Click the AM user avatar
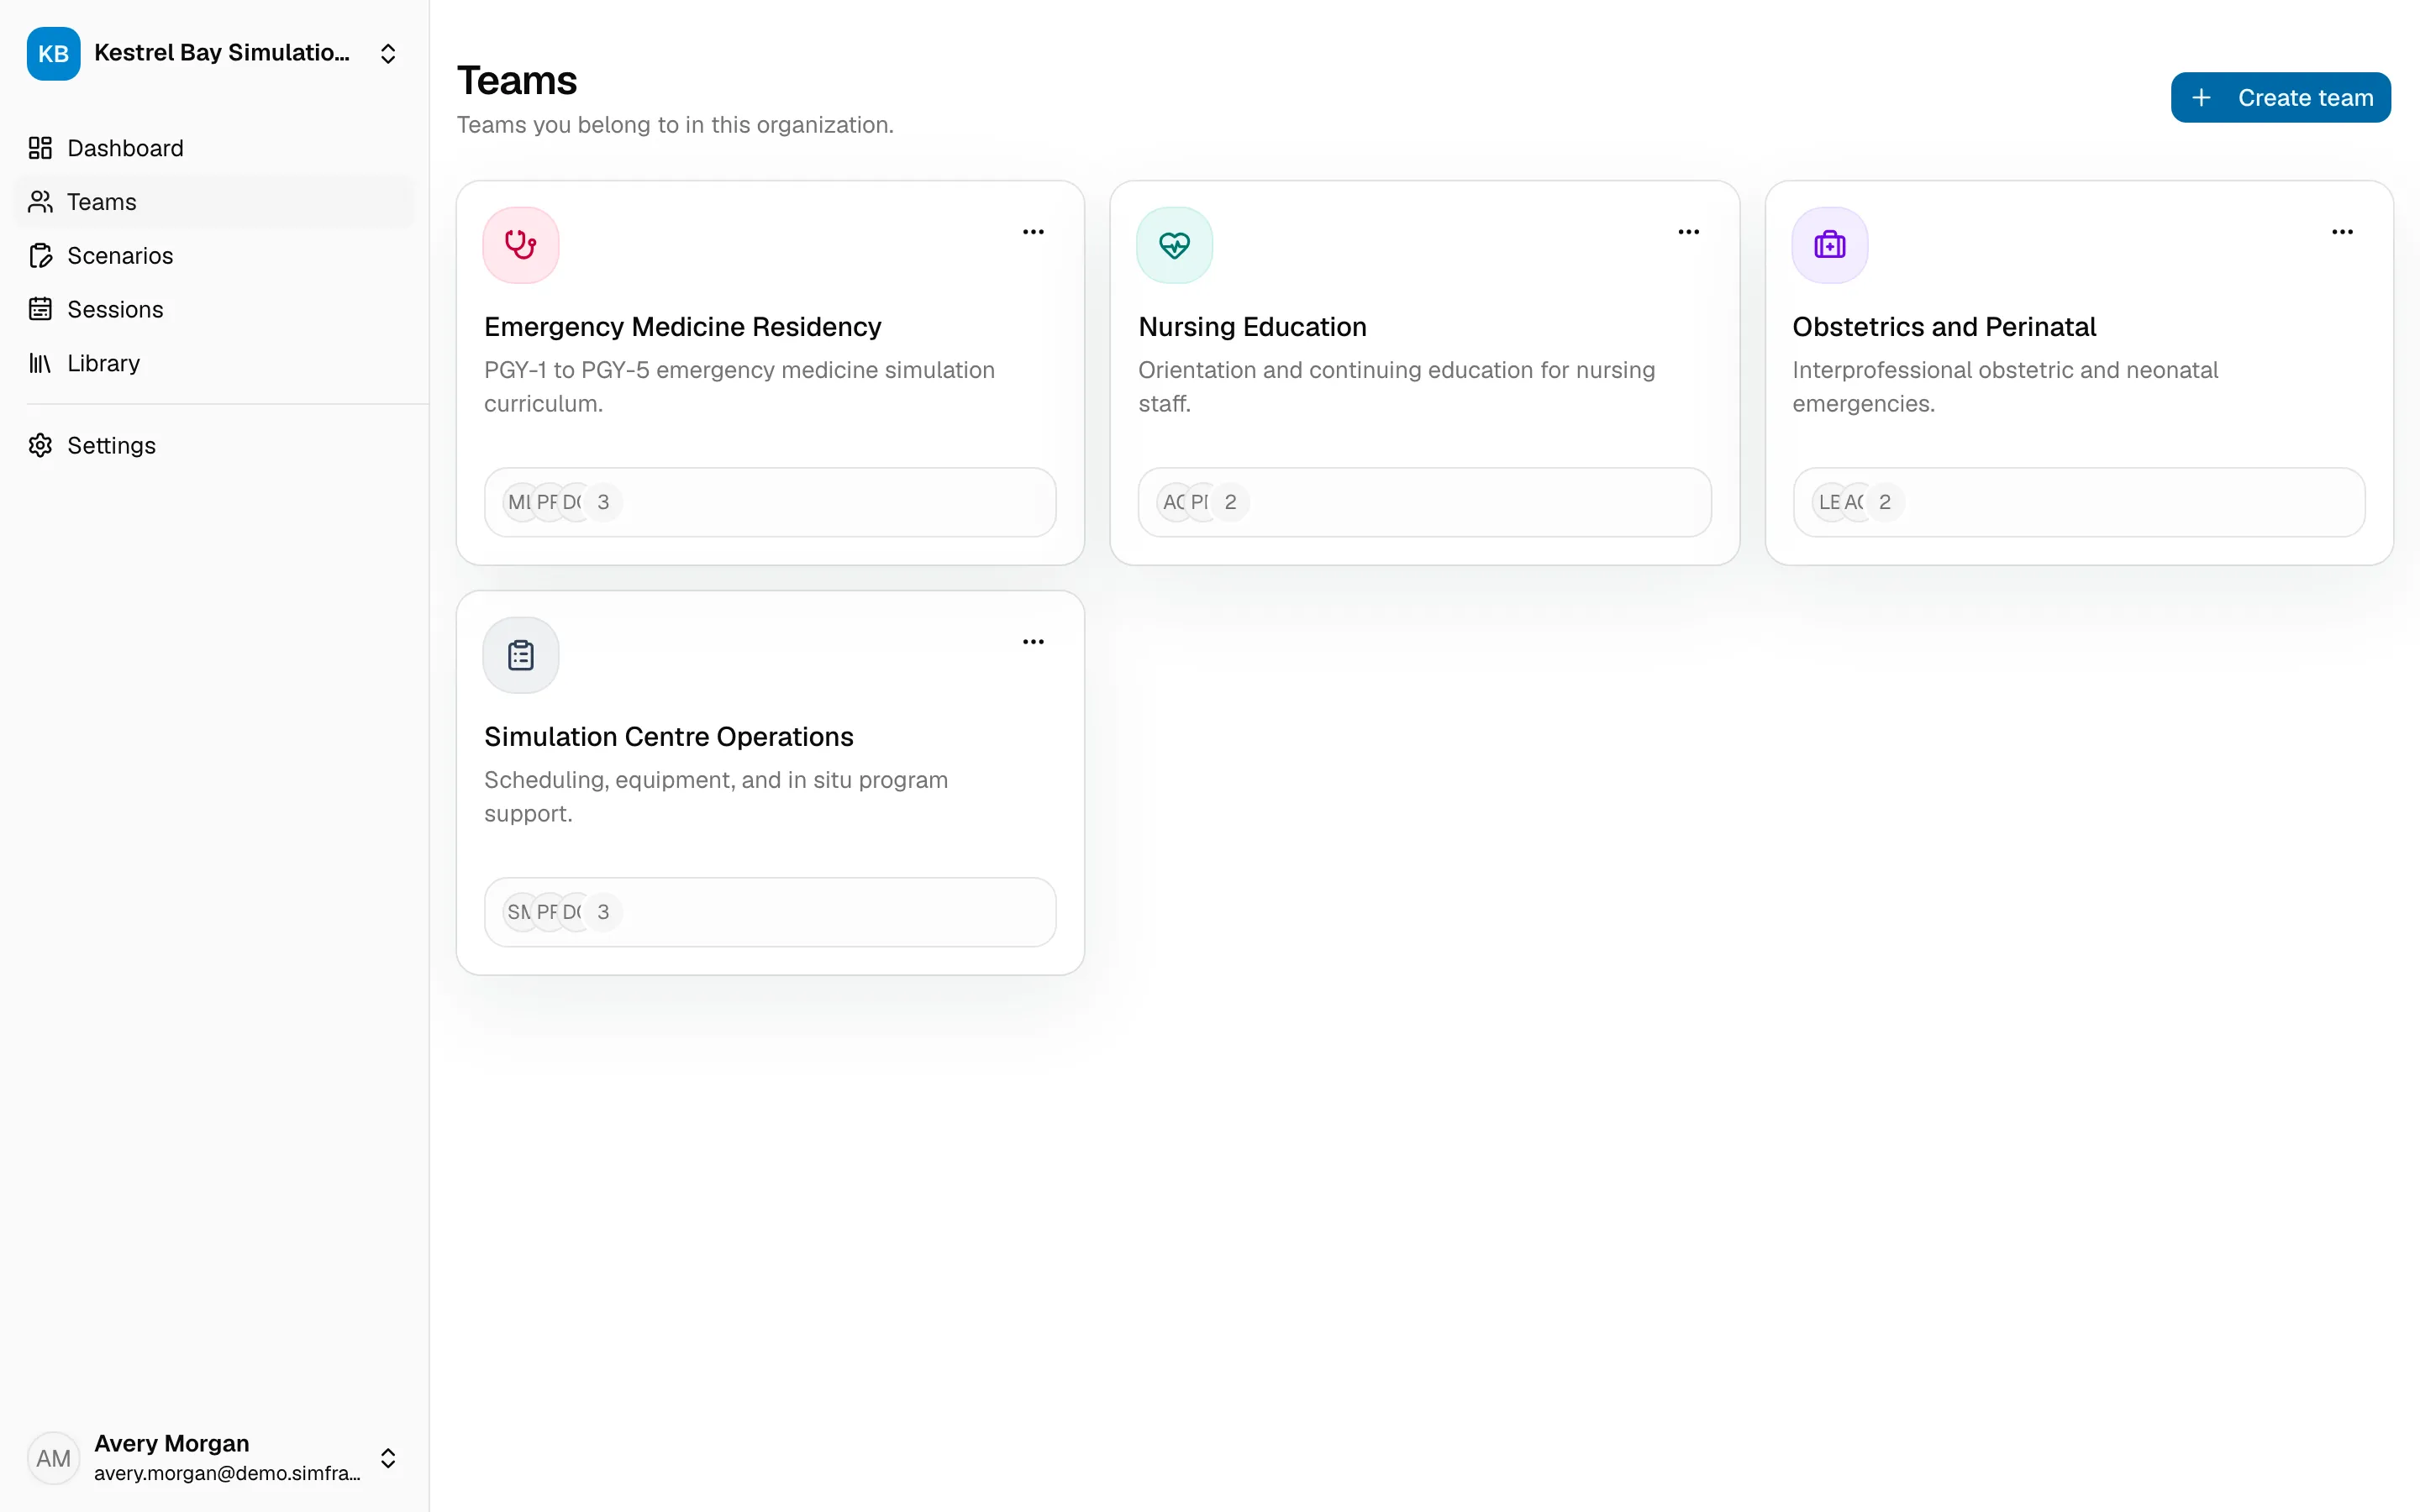The width and height of the screenshot is (2420, 1512). point(53,1458)
